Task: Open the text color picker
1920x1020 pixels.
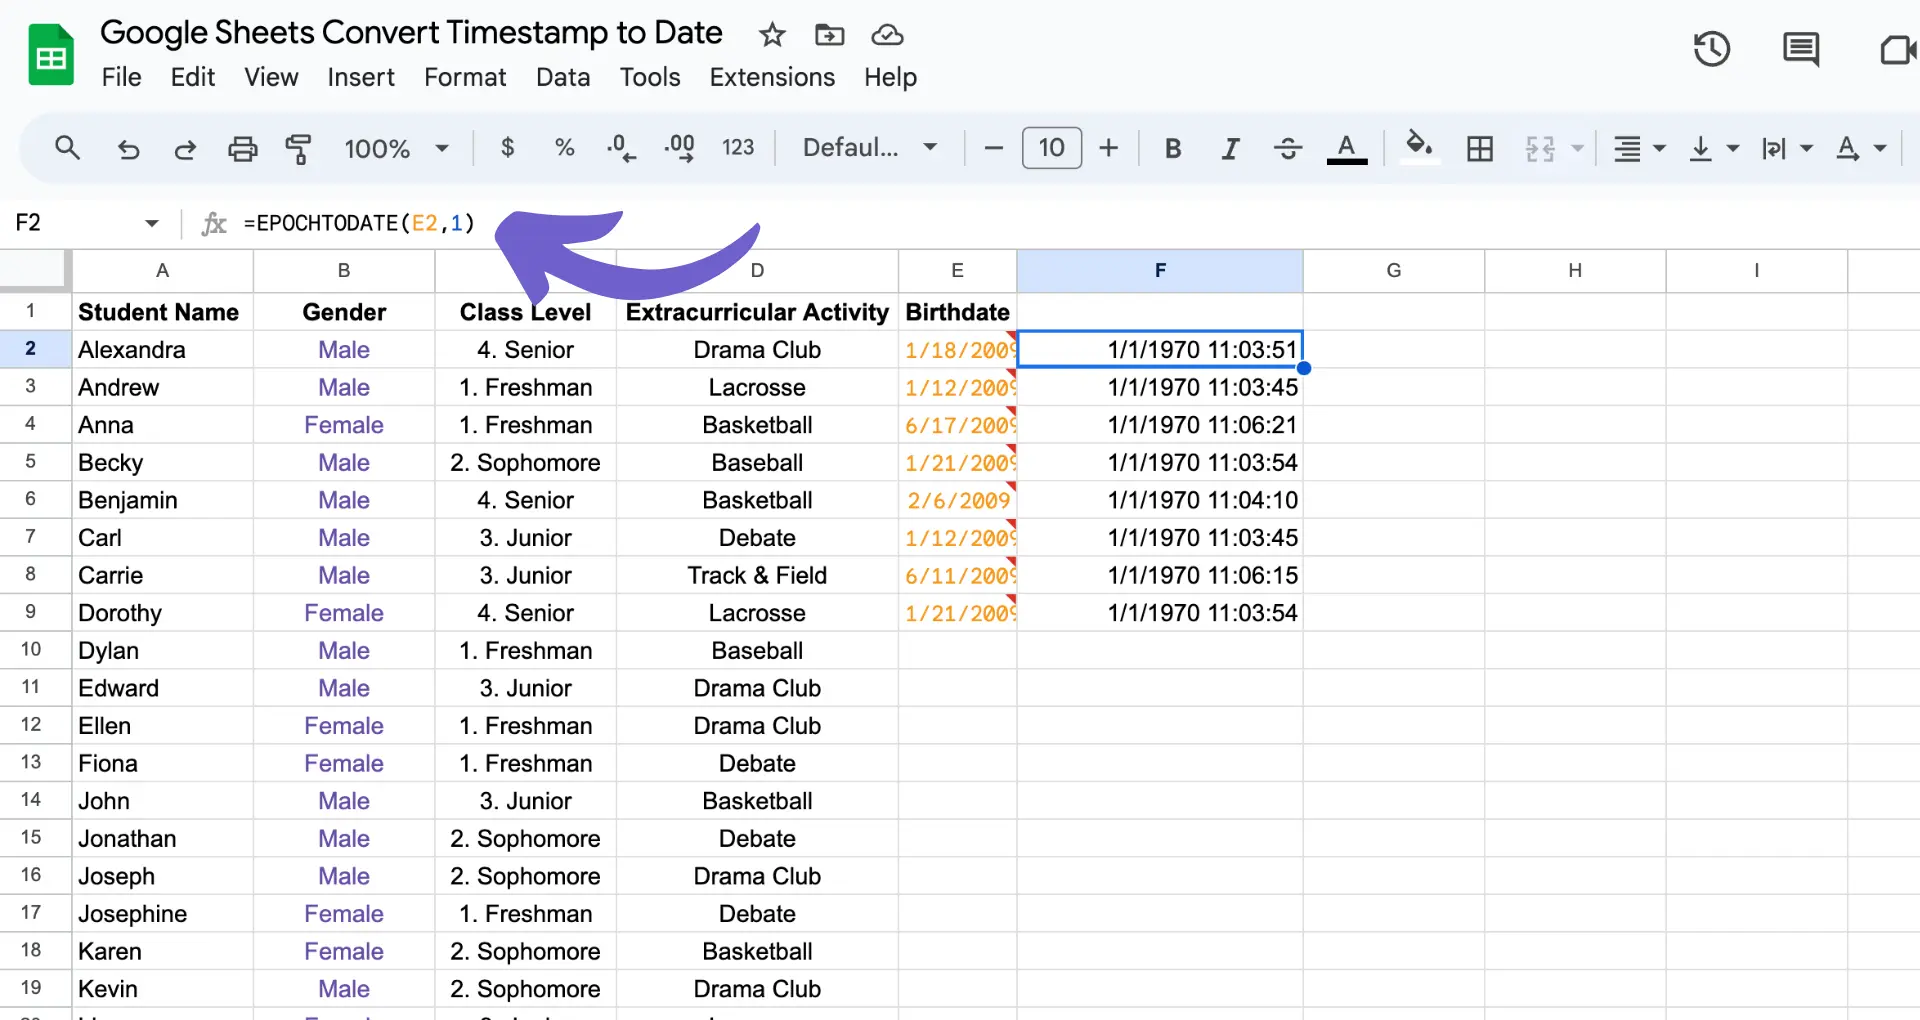Action: point(1347,149)
